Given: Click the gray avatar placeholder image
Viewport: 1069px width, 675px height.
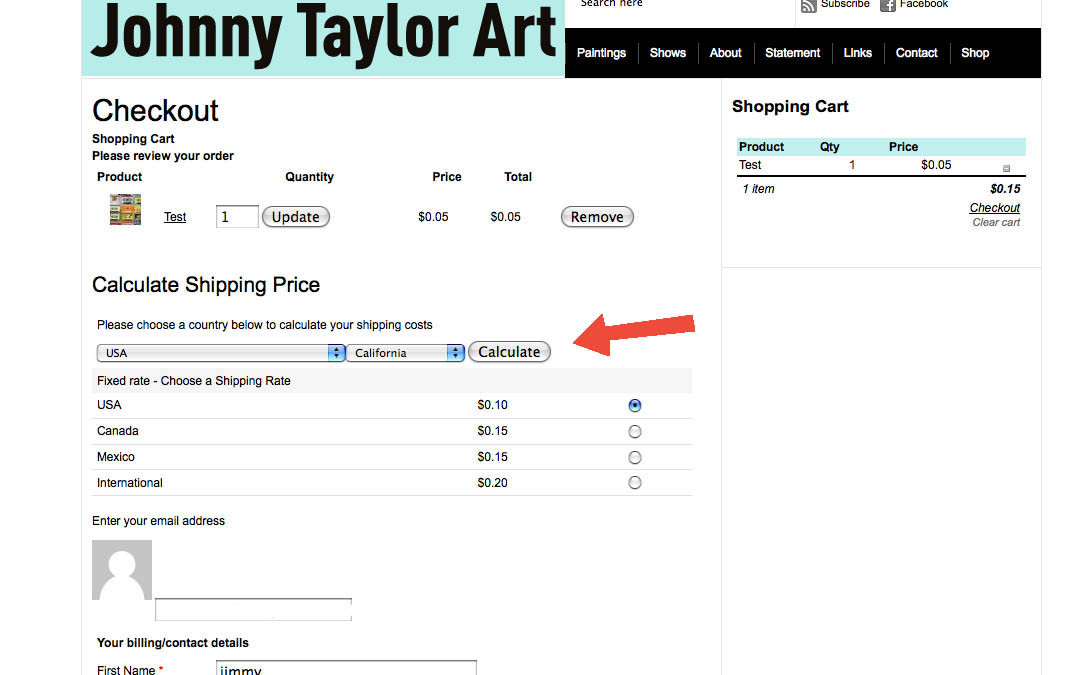Looking at the screenshot, I should [x=122, y=570].
